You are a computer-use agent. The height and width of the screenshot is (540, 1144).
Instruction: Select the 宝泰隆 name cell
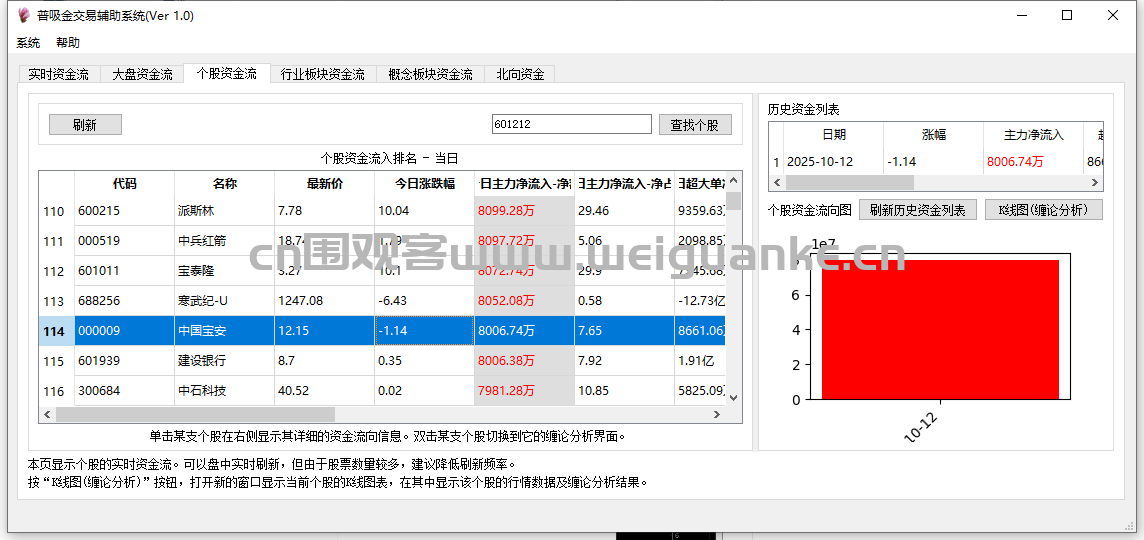tap(225, 271)
